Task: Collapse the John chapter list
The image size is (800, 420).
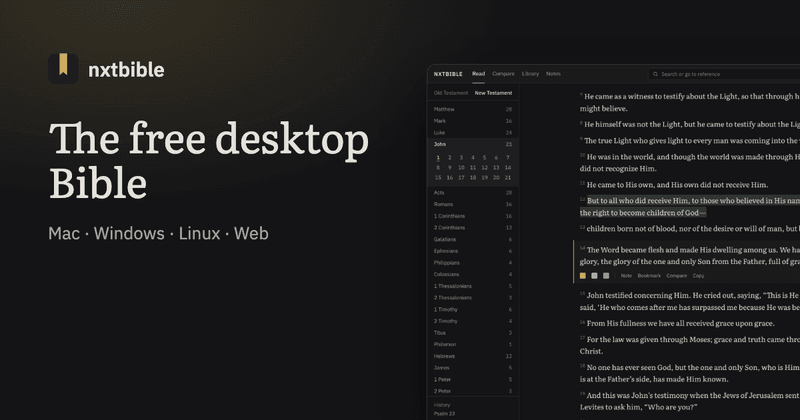Action: (x=472, y=144)
